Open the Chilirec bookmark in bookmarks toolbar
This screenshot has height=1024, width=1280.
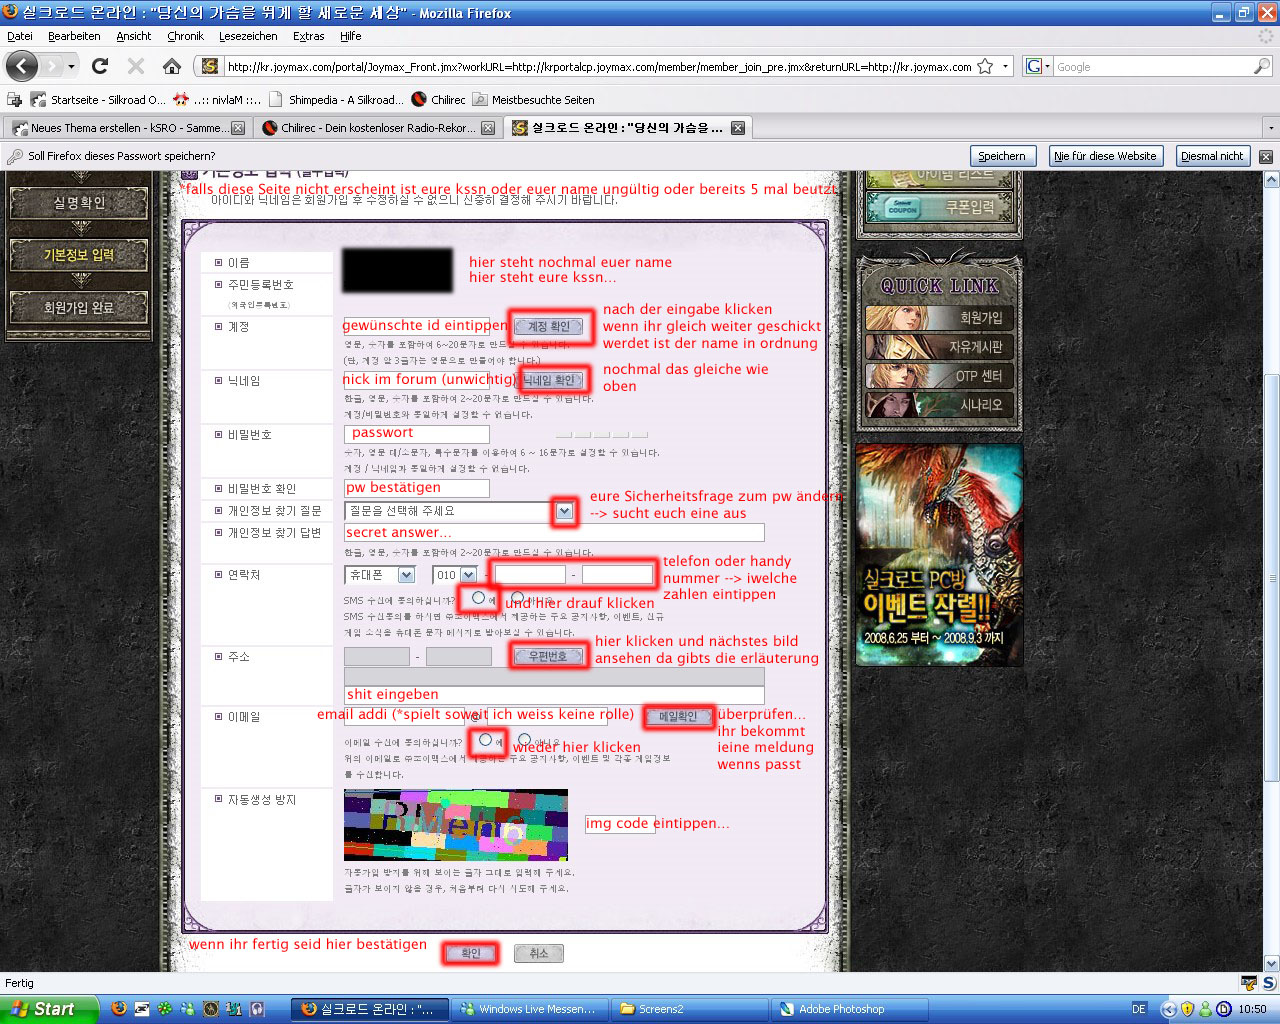click(x=438, y=100)
